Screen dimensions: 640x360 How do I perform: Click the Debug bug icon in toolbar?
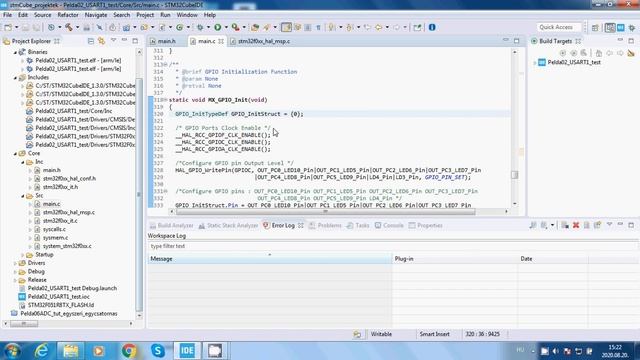[200, 27]
